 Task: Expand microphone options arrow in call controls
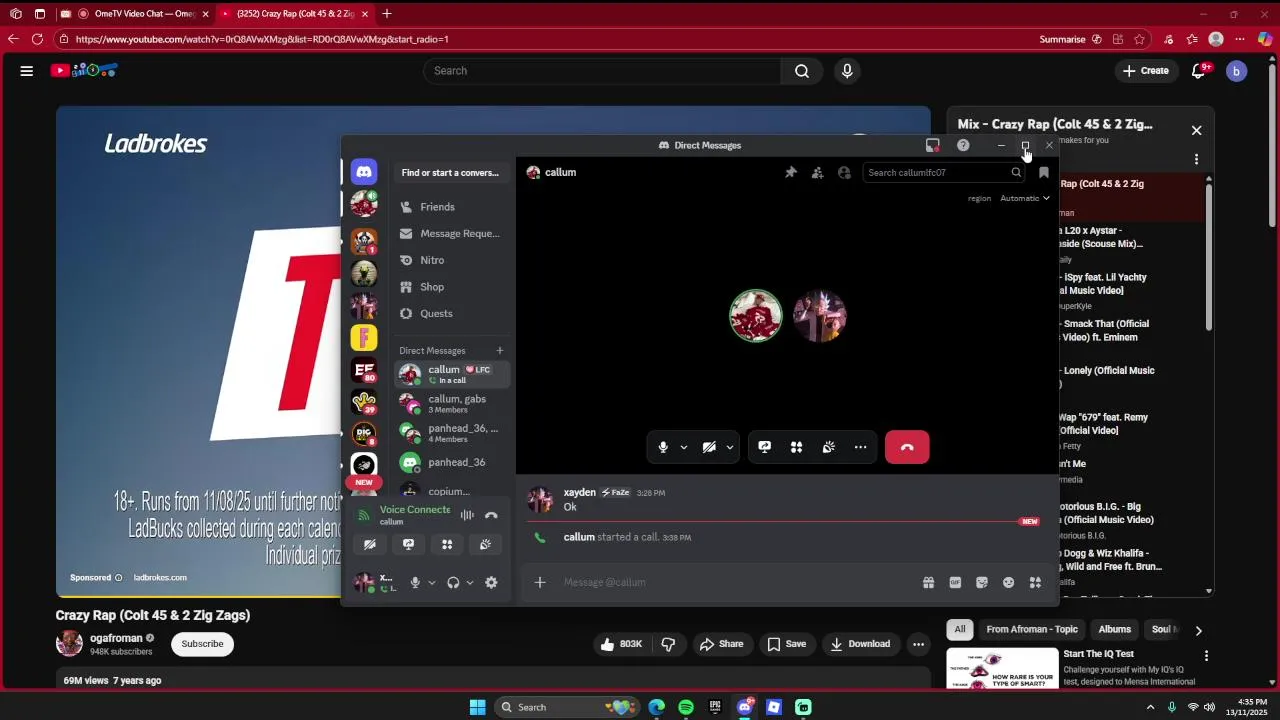[684, 447]
